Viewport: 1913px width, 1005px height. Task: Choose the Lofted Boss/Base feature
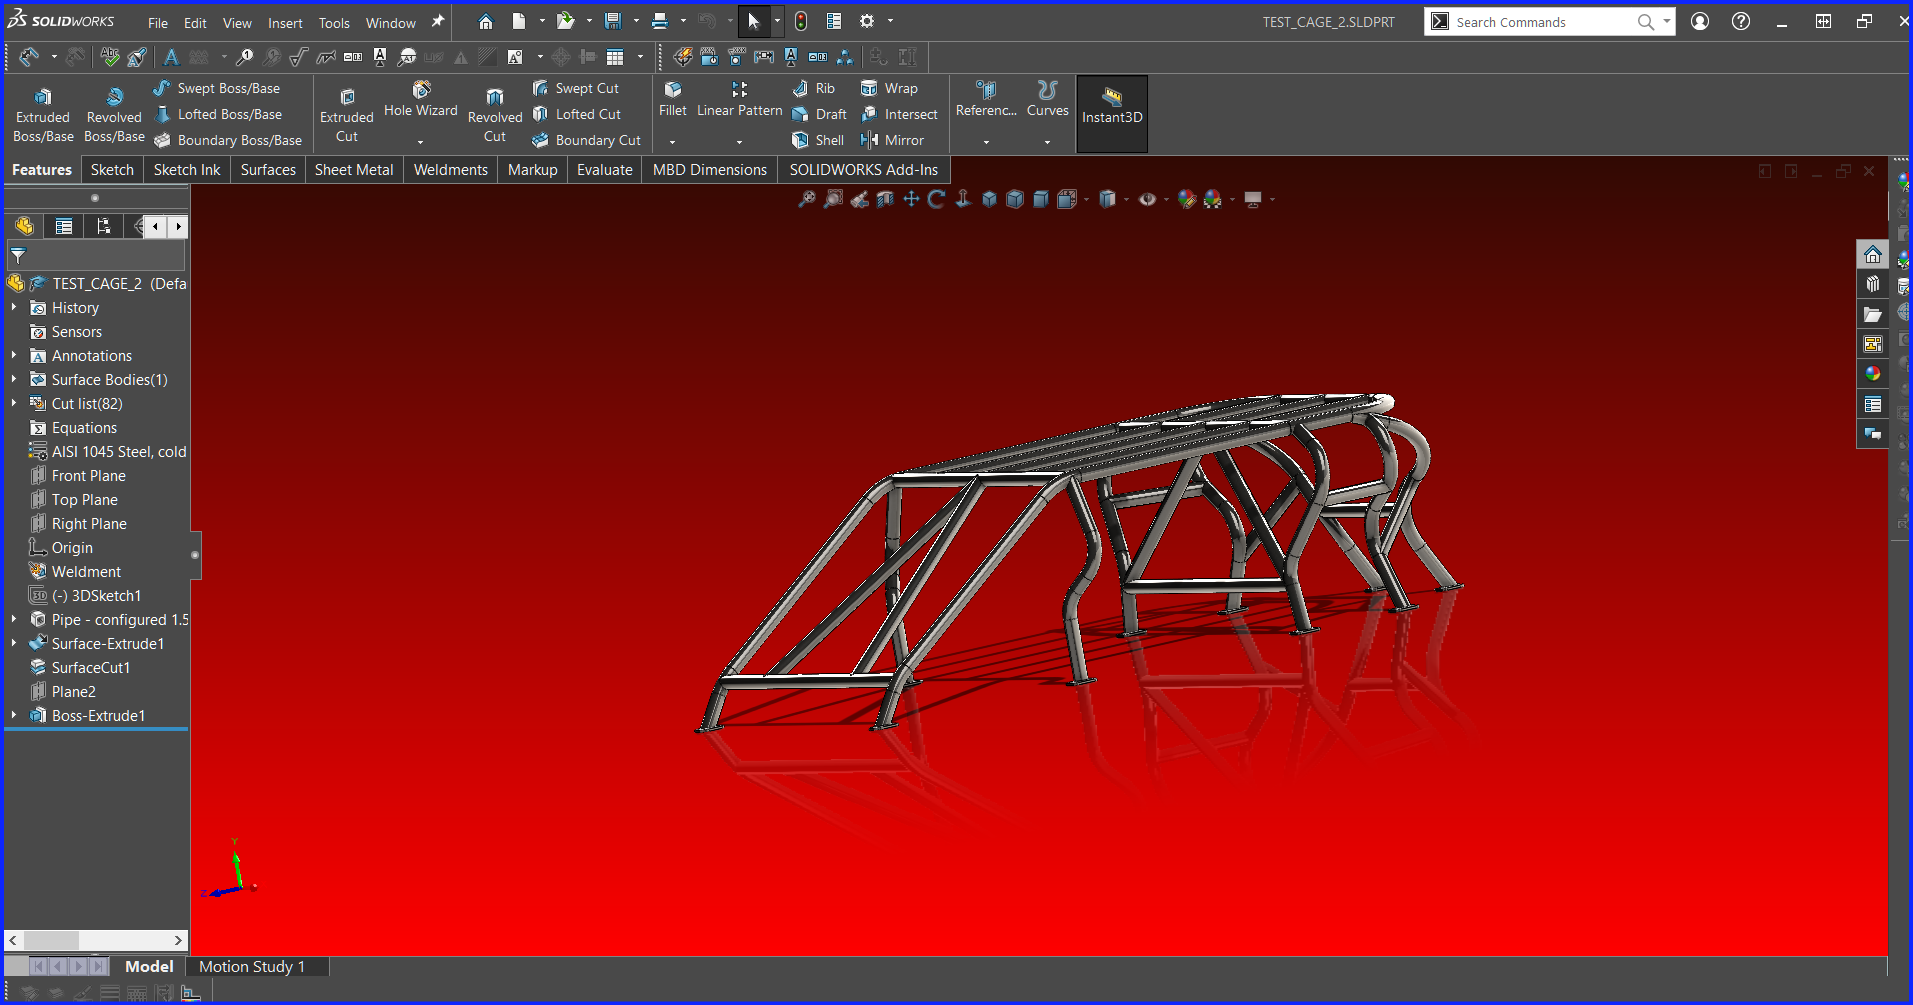(x=218, y=114)
